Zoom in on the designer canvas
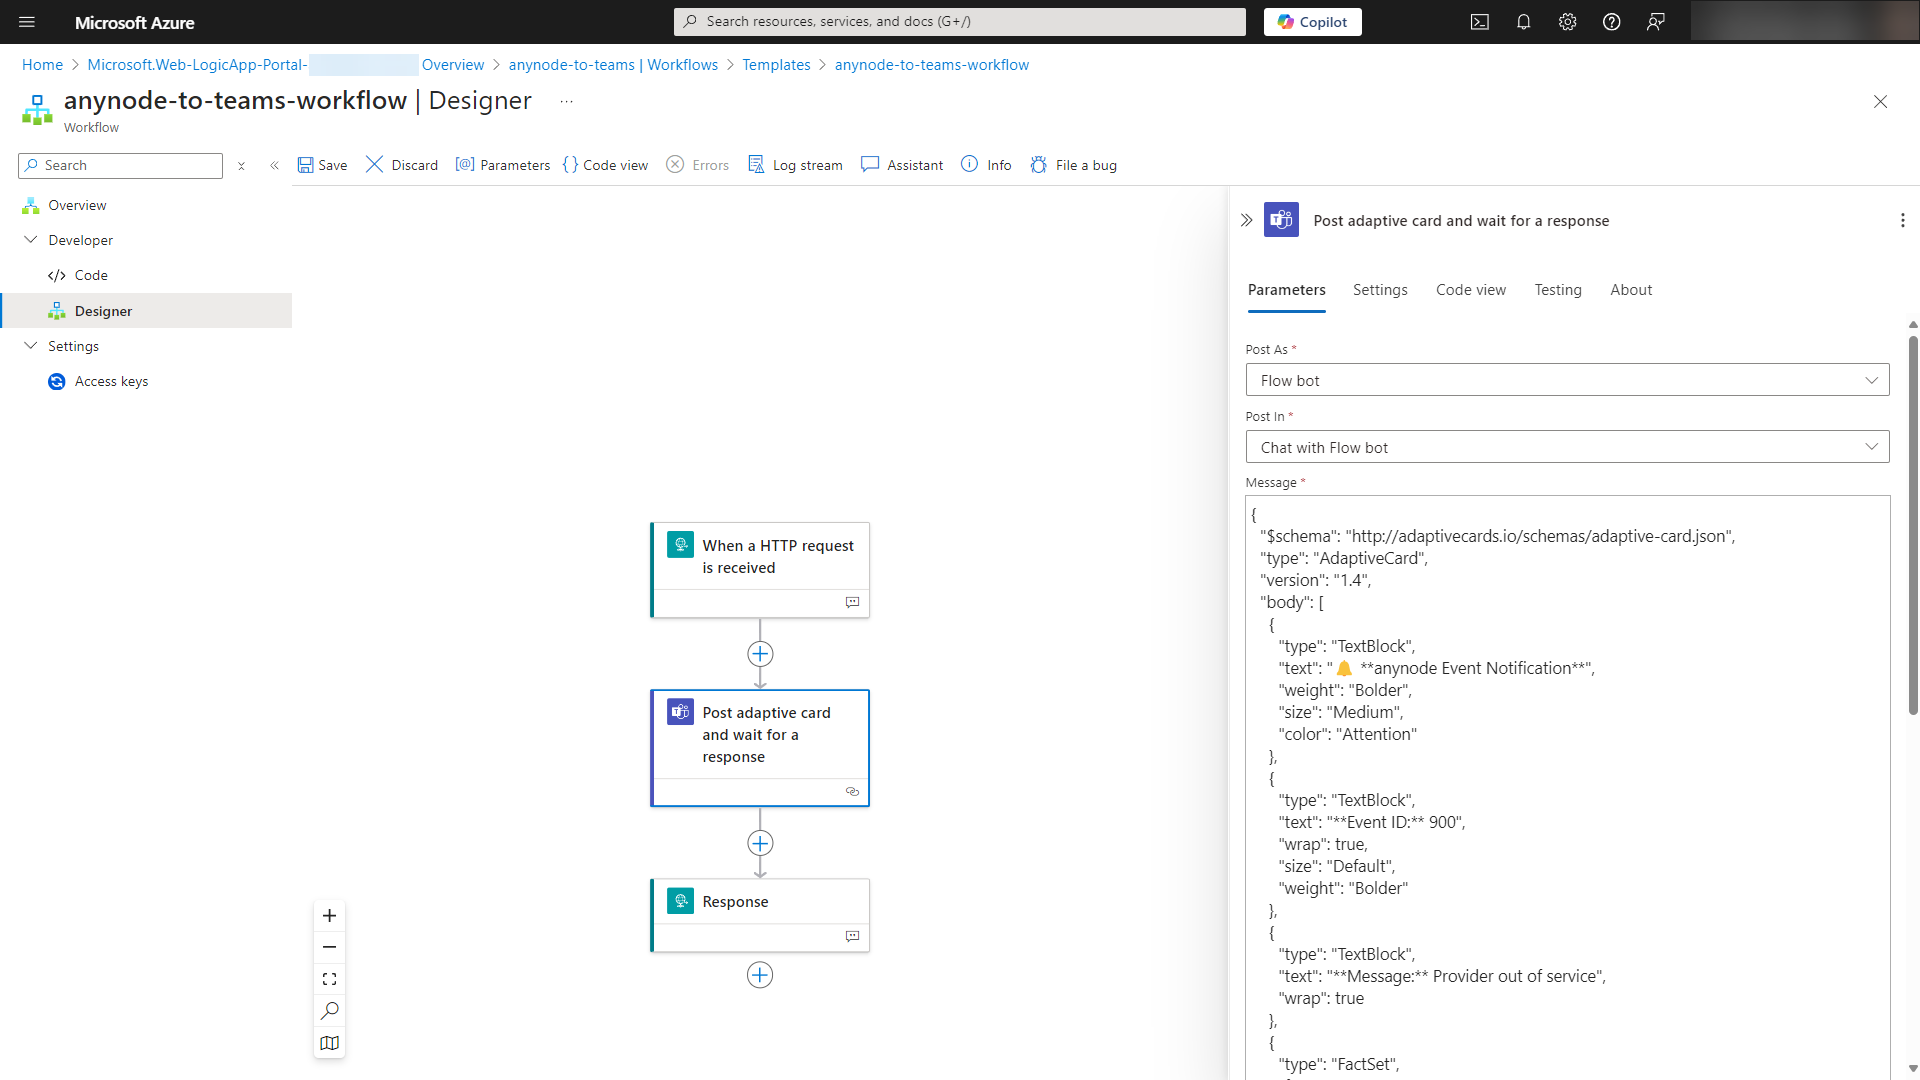Image resolution: width=1920 pixels, height=1080 pixels. 329,915
